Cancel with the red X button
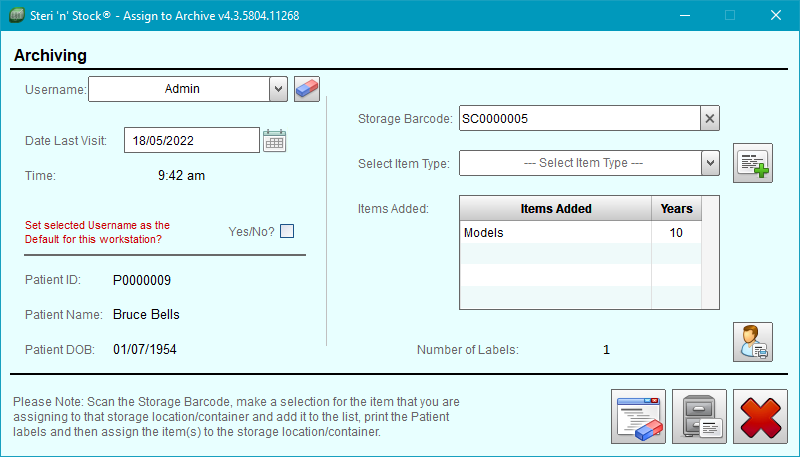Viewport: 800px width, 457px height. [x=760, y=417]
